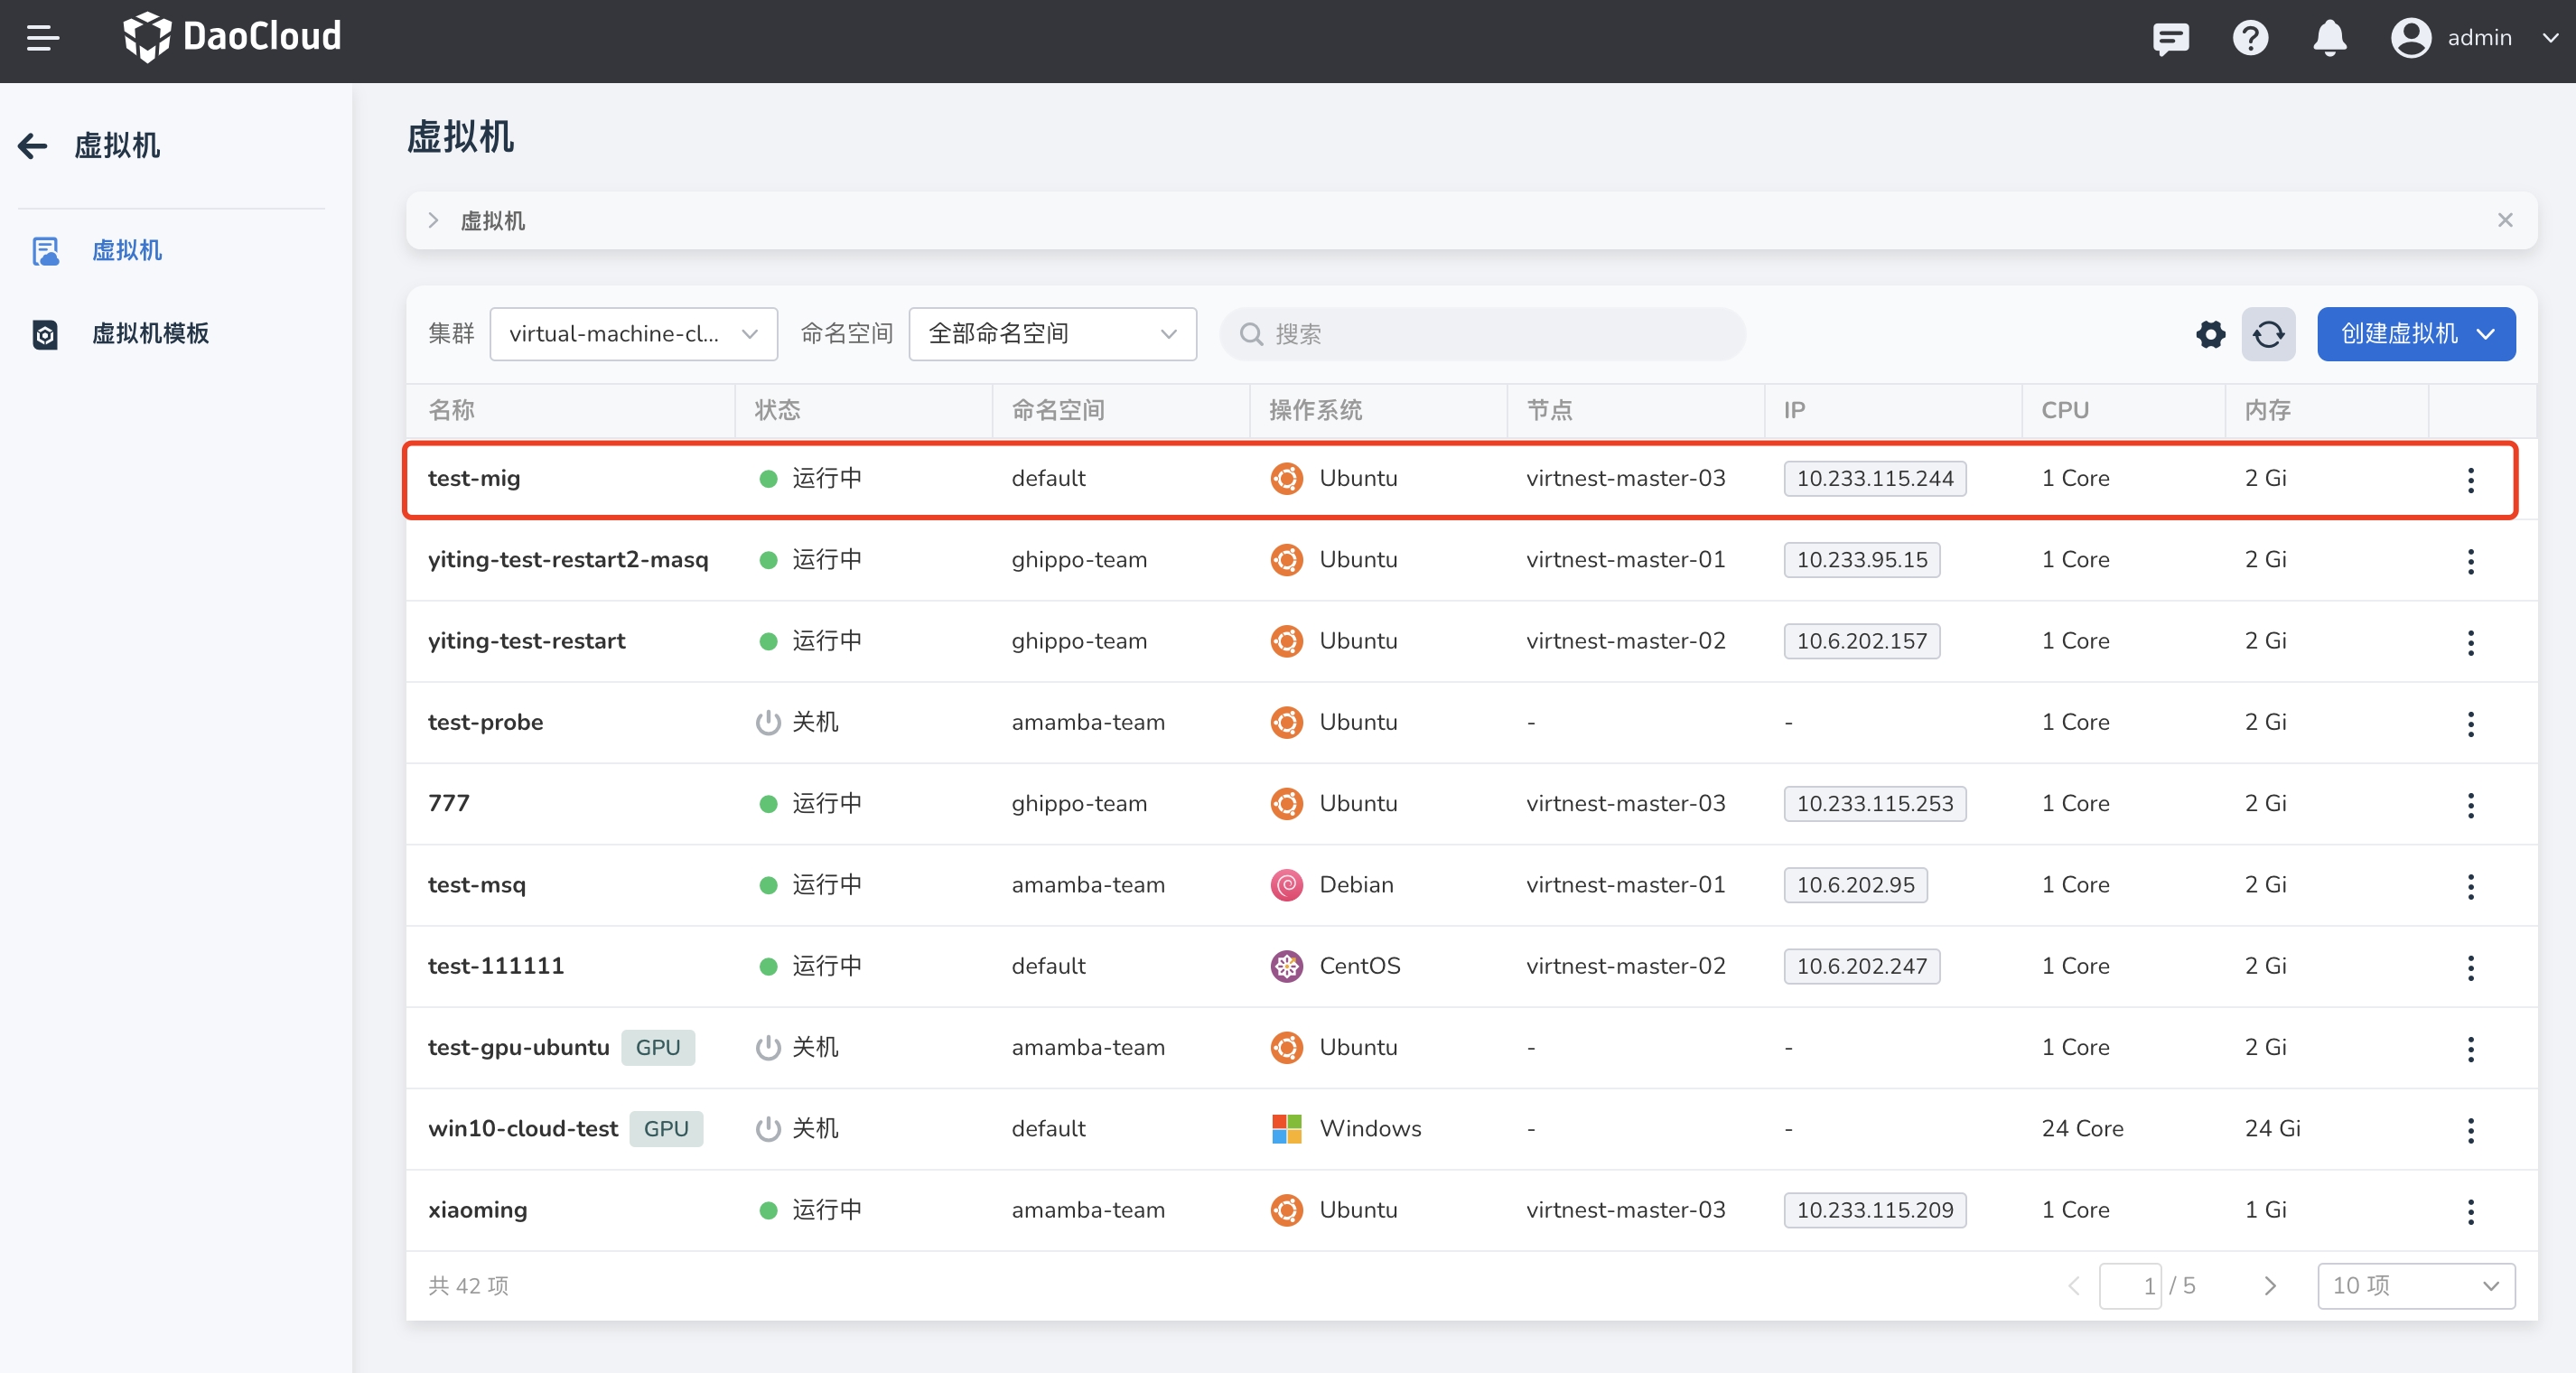Image resolution: width=2576 pixels, height=1373 pixels.
Task: Refresh the virtual machine list
Action: tap(2268, 334)
